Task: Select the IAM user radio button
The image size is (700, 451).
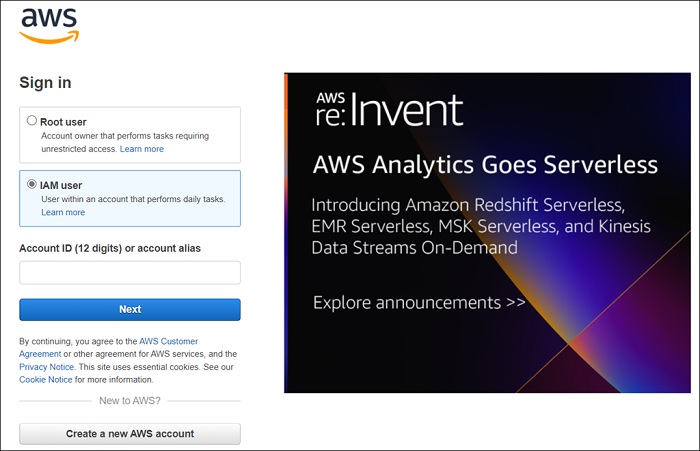Action: tap(32, 184)
